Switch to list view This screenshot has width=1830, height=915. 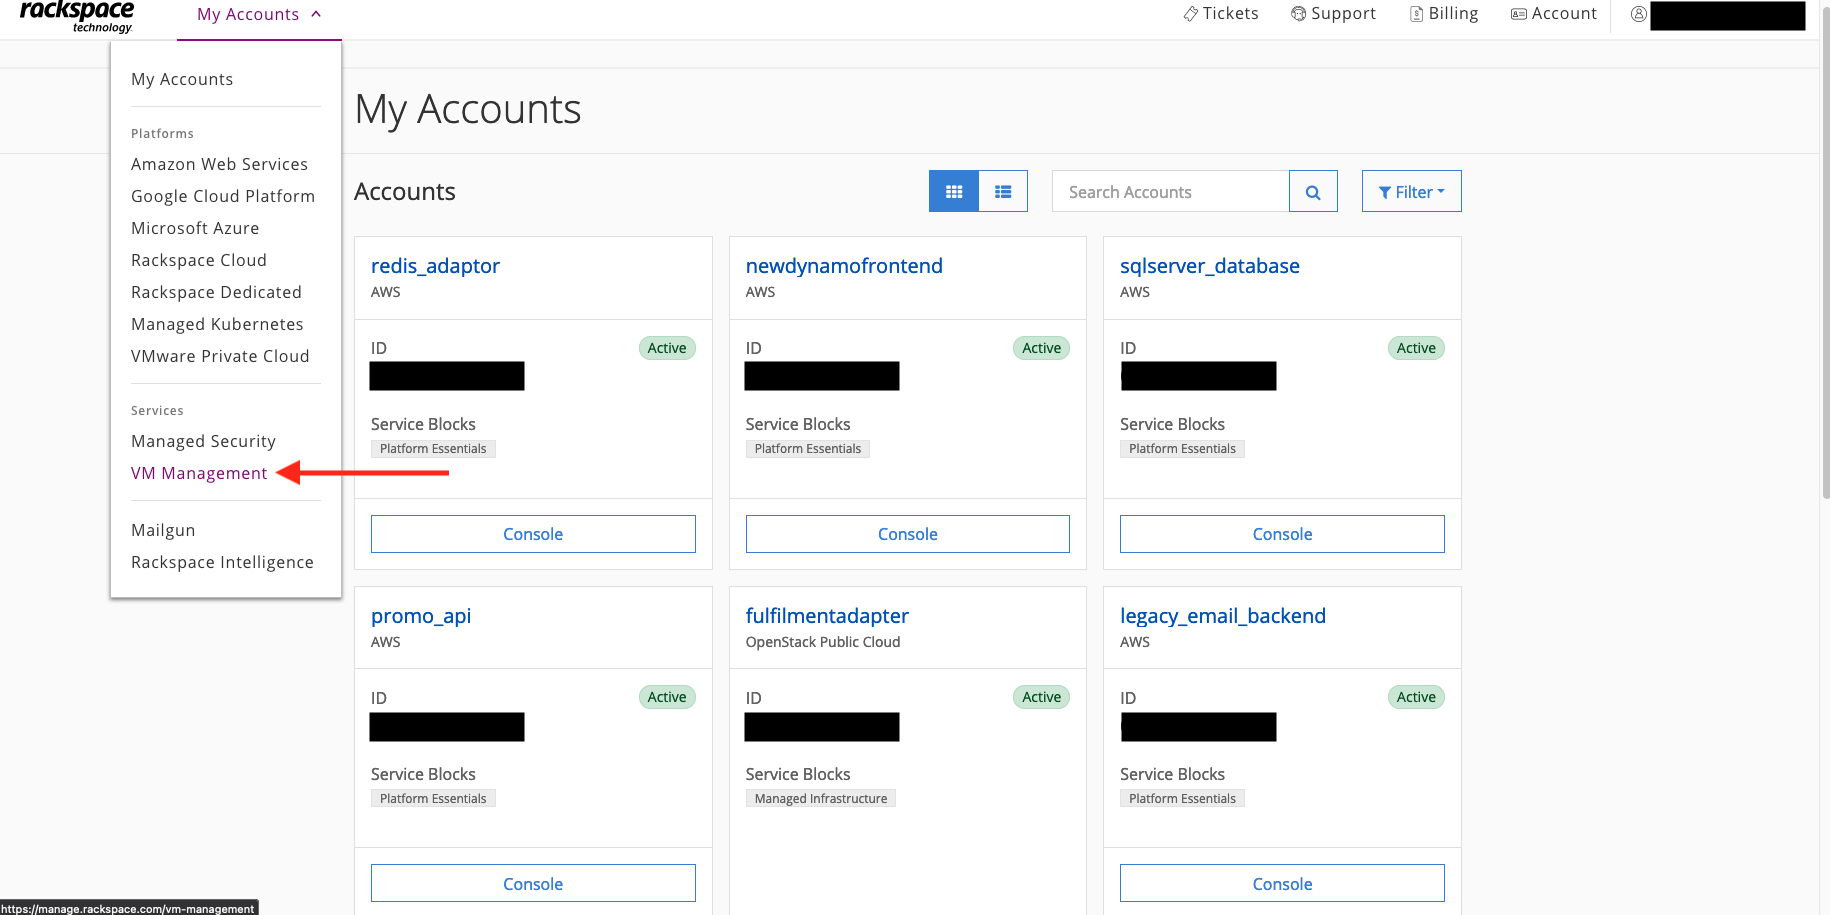pos(1003,190)
